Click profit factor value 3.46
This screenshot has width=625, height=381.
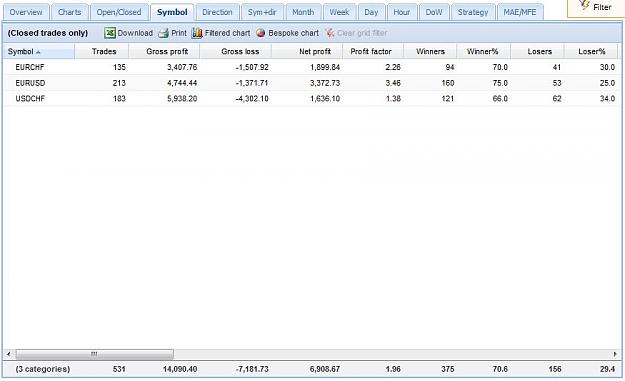[x=393, y=83]
